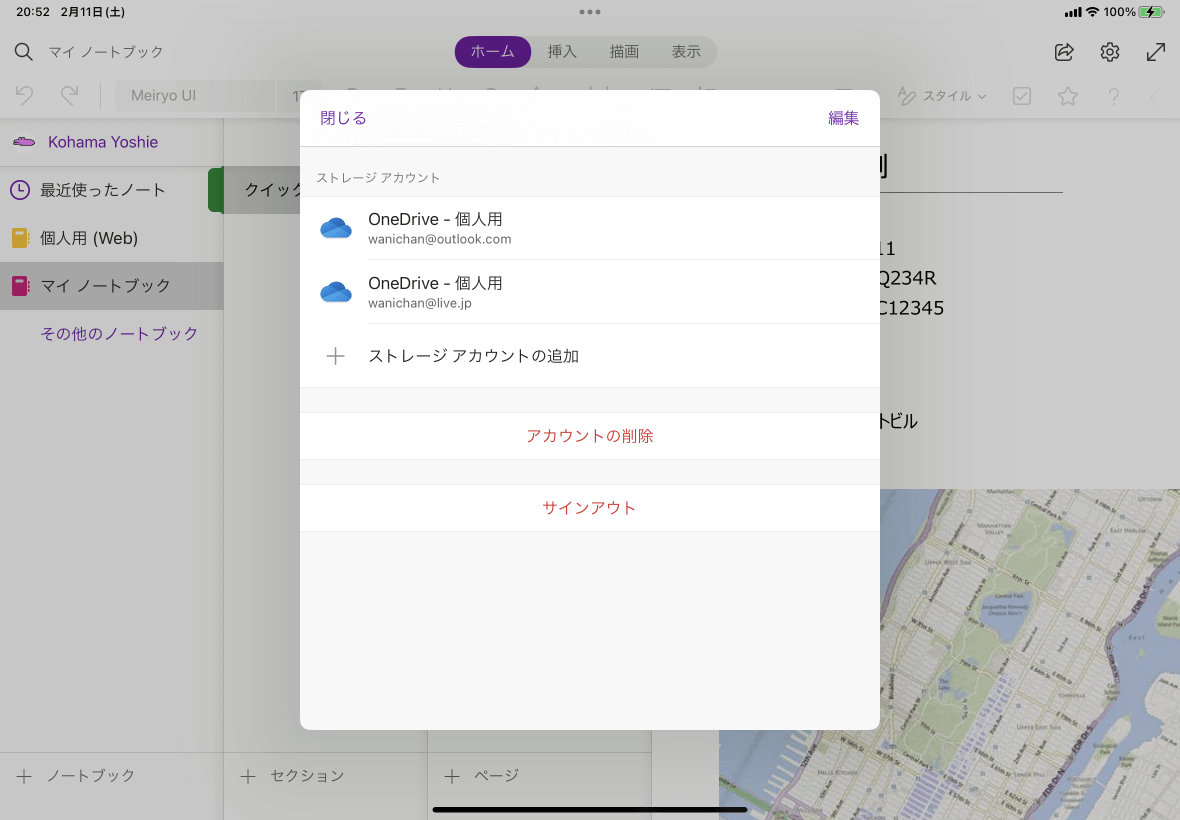Click OneDrive cloud icon for wanichan@outlook.com
The height and width of the screenshot is (820, 1180).
[336, 228]
